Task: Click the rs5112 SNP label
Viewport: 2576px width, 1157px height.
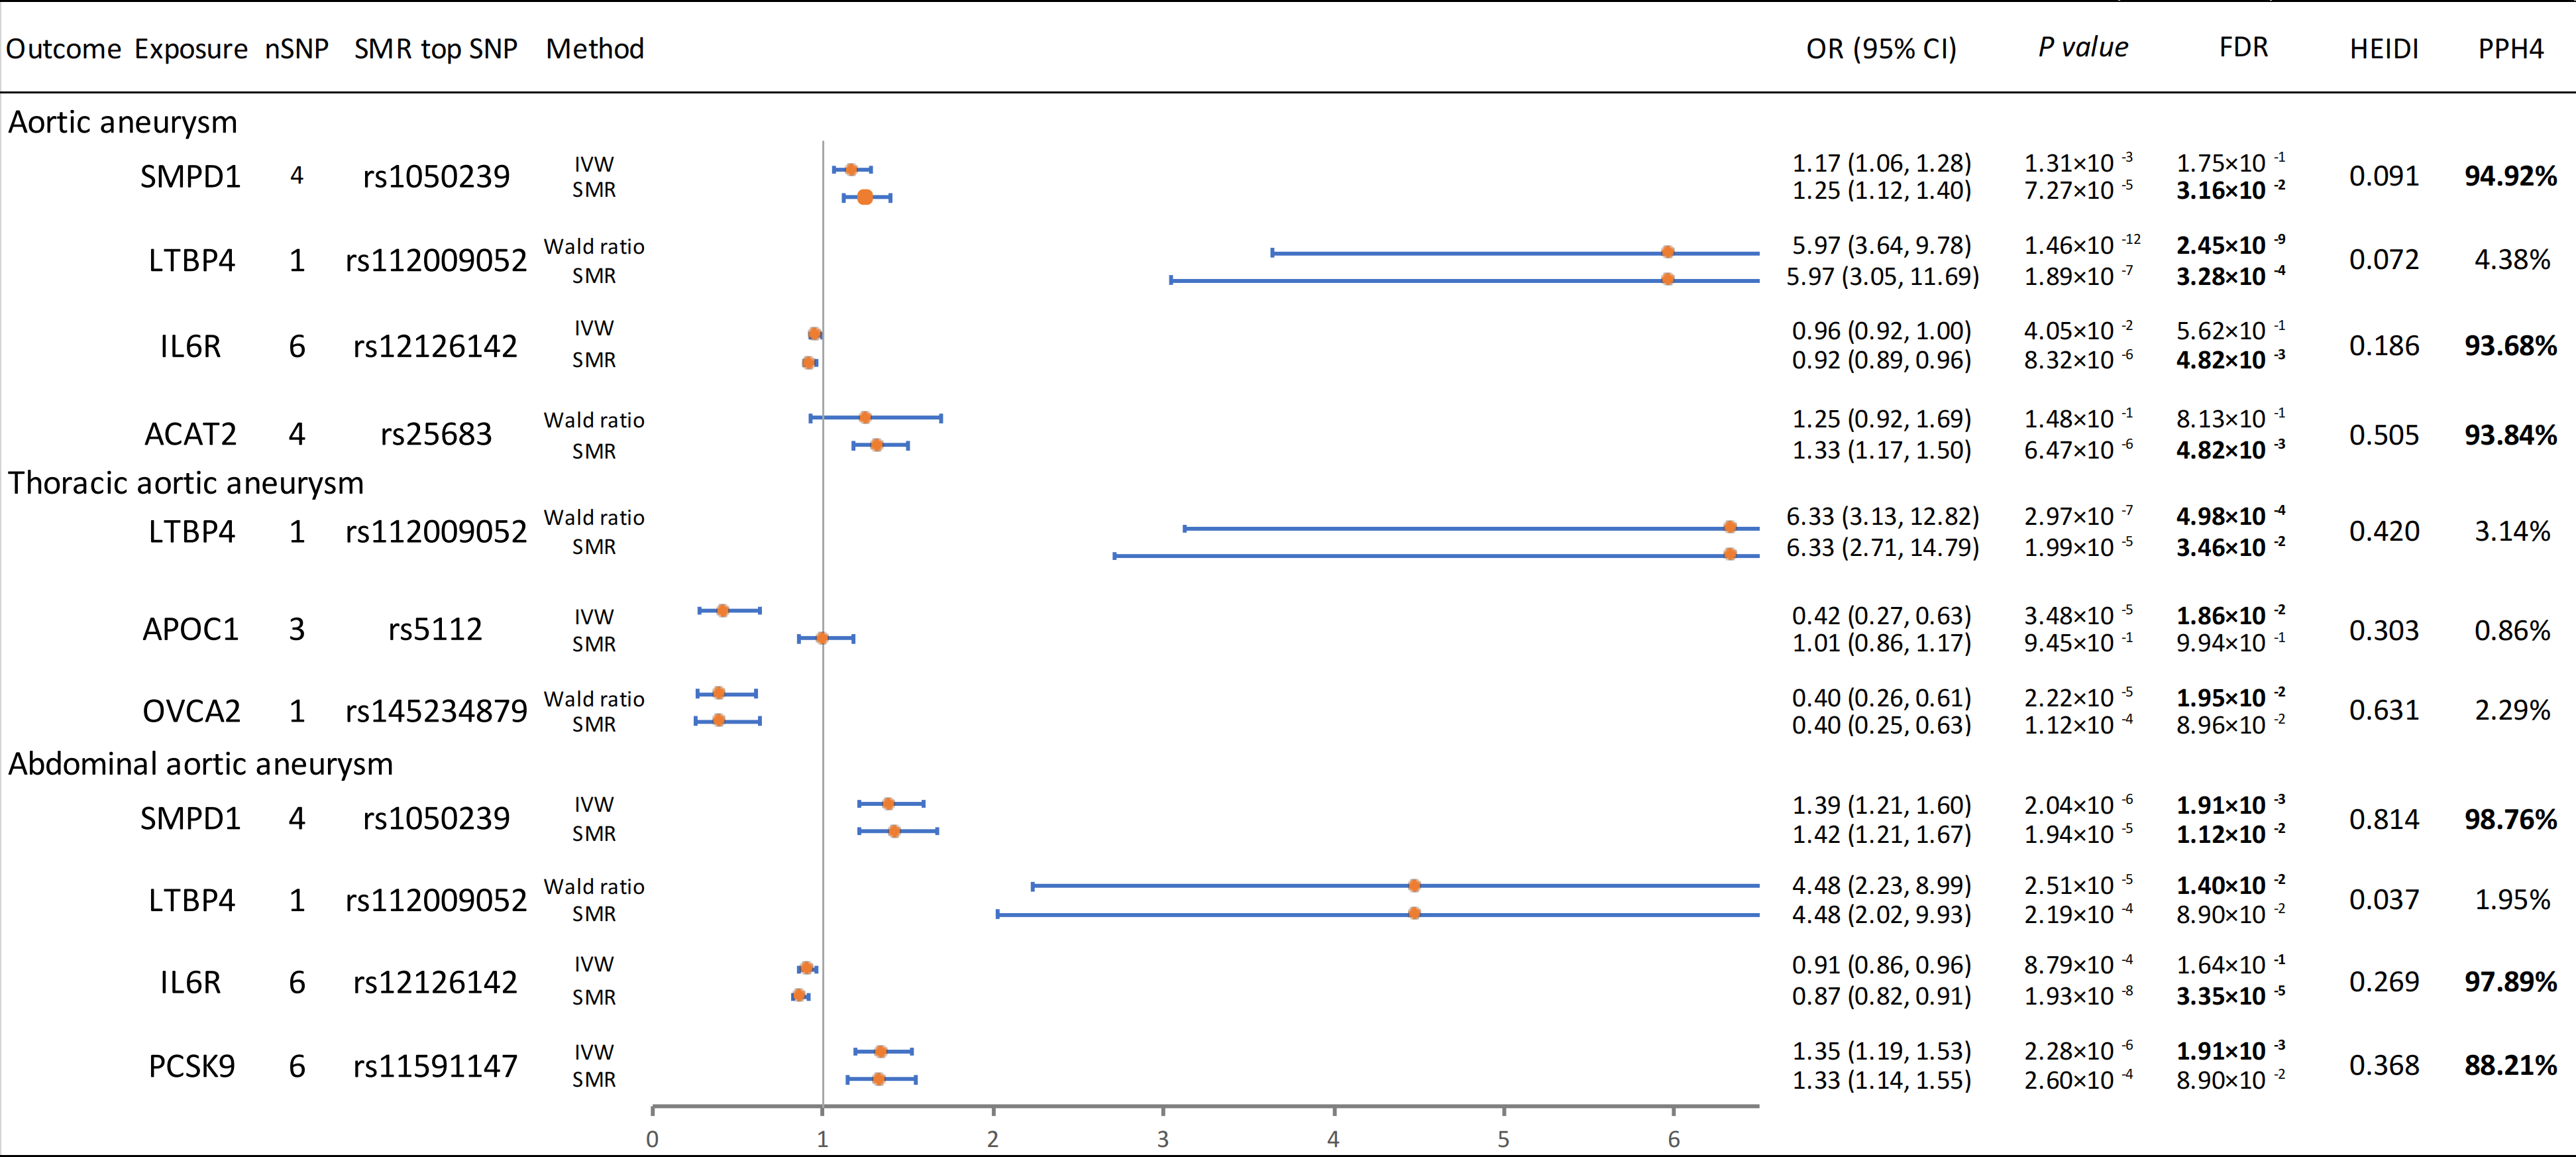Action: (435, 629)
